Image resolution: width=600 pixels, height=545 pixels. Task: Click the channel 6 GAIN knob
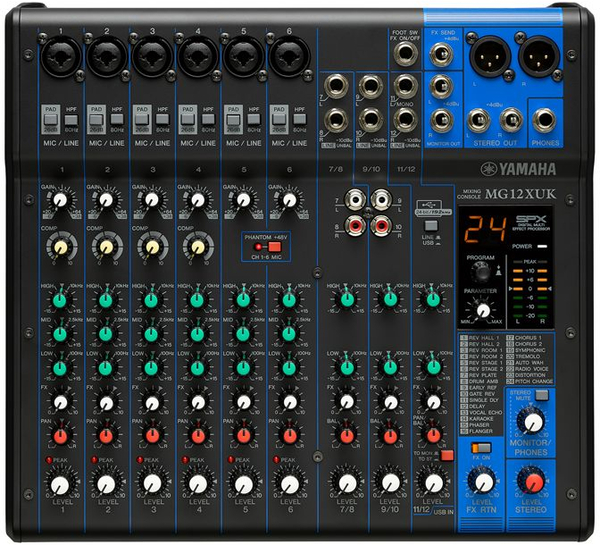(289, 200)
